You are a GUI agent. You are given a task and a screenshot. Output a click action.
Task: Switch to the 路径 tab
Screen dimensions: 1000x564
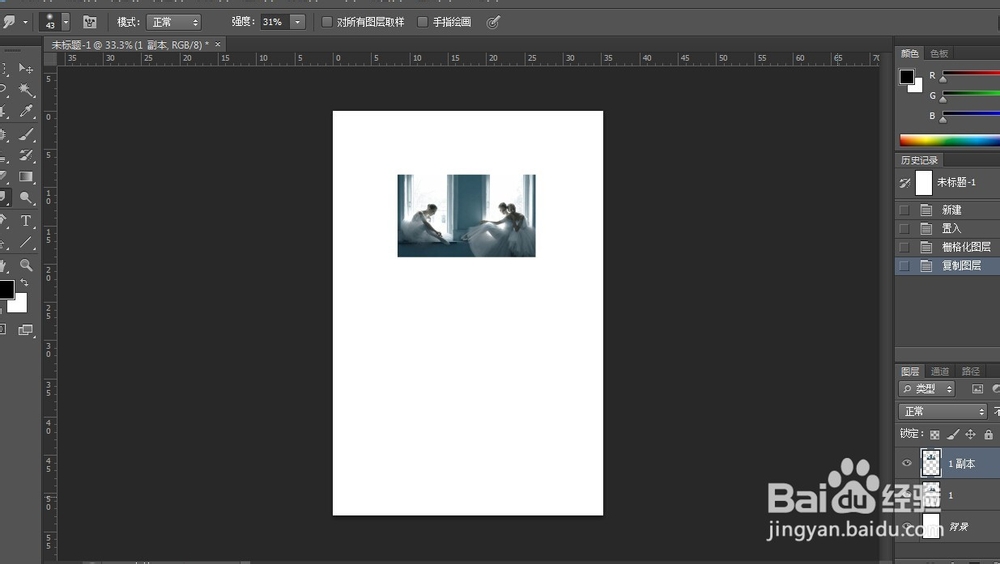[x=971, y=371]
